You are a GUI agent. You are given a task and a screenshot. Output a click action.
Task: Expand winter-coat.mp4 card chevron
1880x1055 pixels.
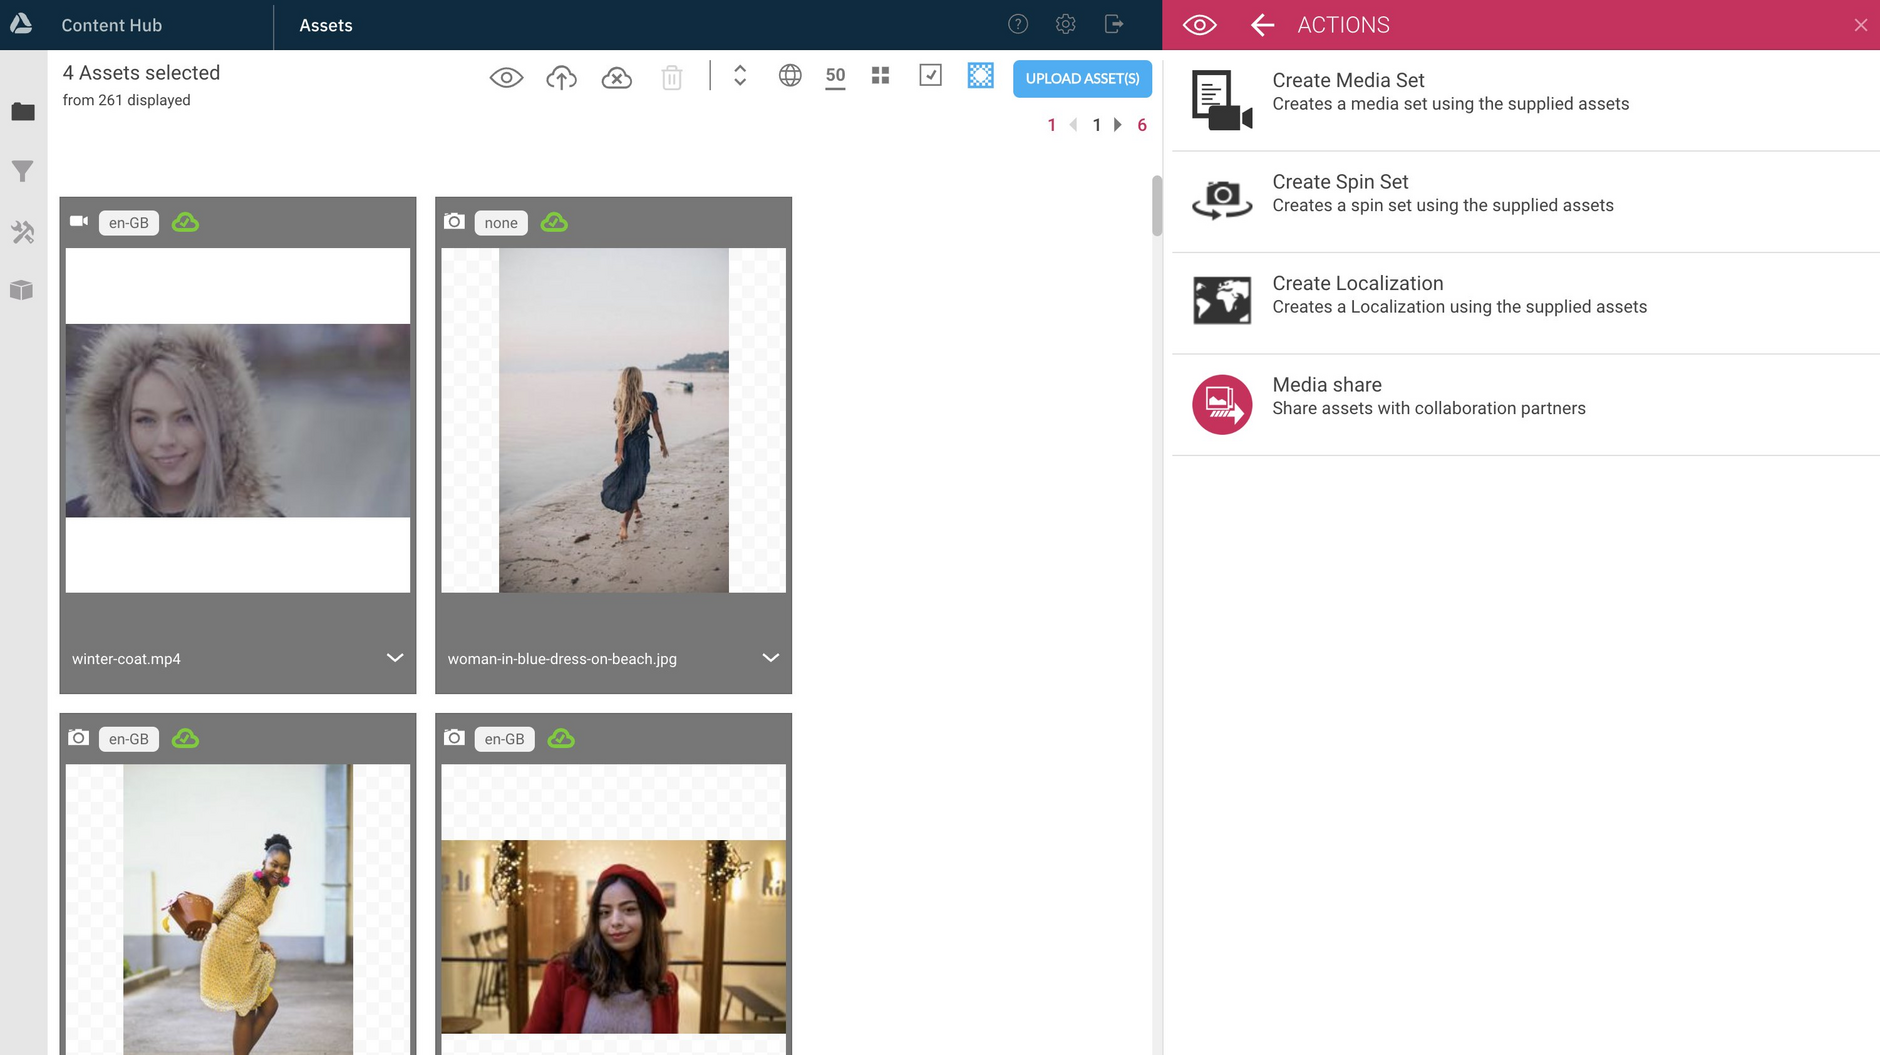(x=395, y=658)
